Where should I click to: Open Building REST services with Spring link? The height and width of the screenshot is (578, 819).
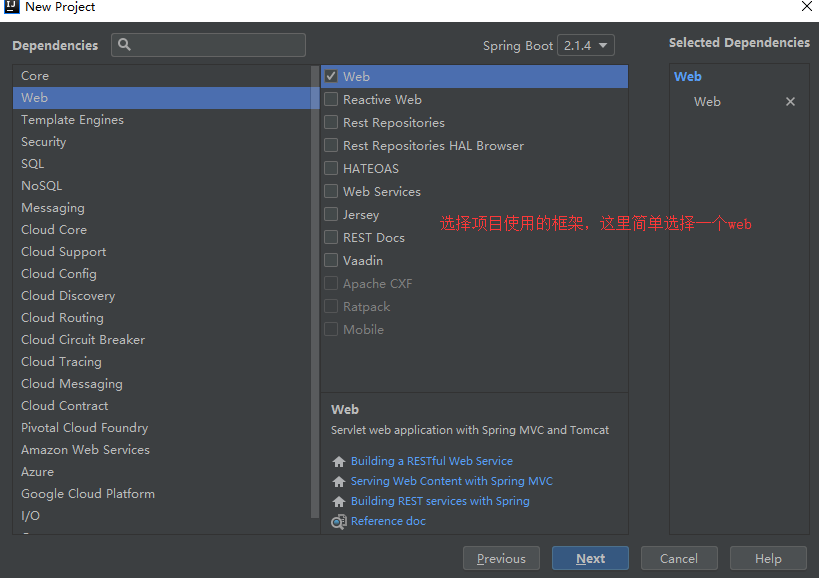click(440, 501)
